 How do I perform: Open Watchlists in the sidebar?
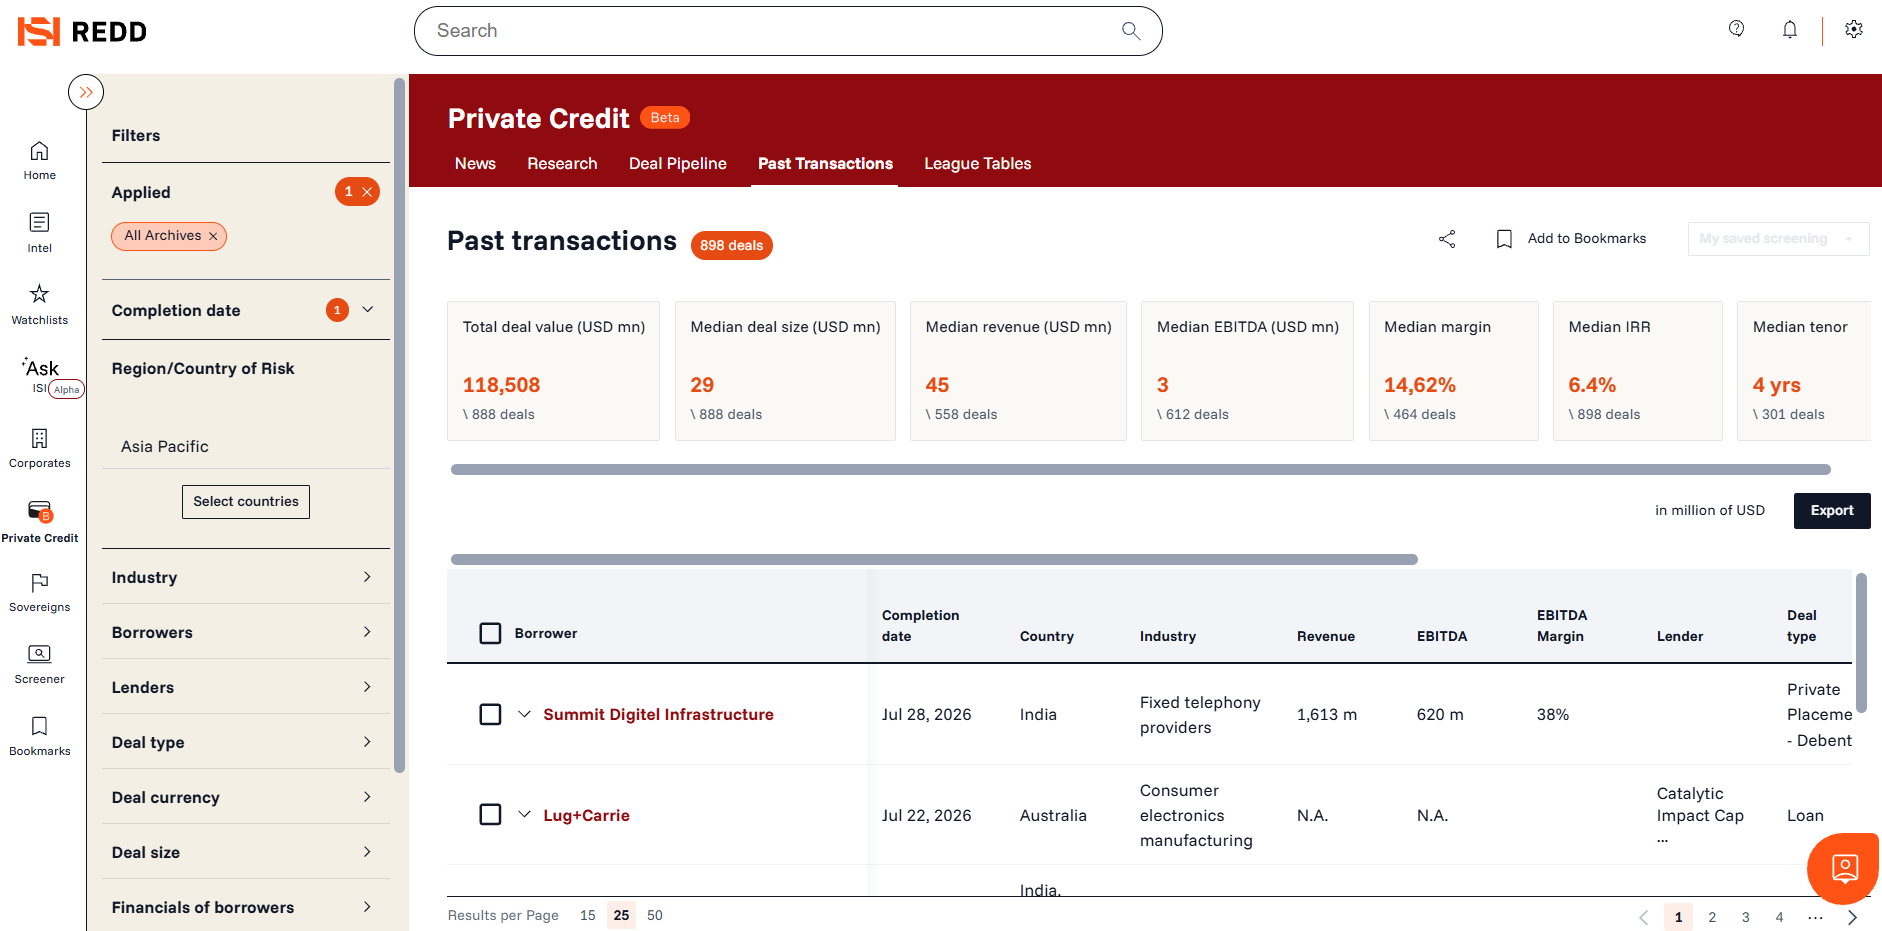coord(40,304)
